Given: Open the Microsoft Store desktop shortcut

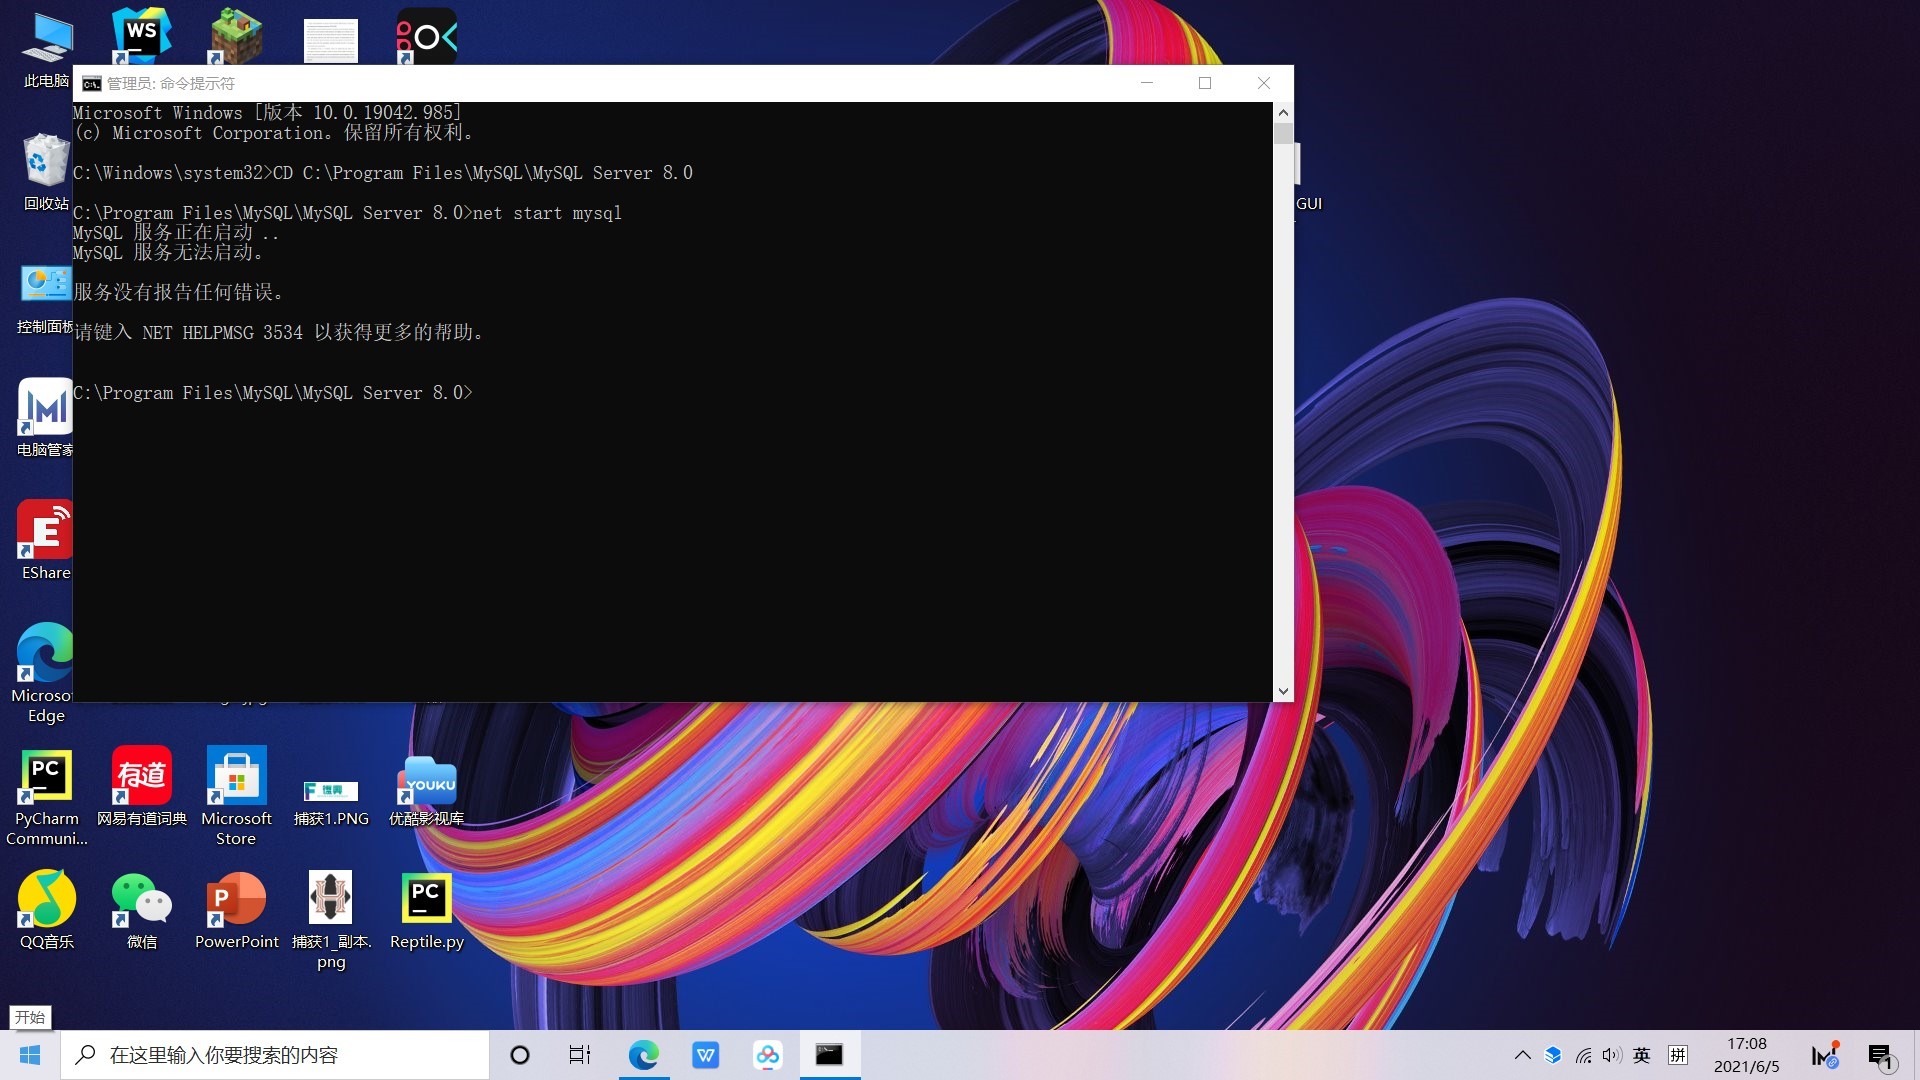Looking at the screenshot, I should [x=236, y=797].
